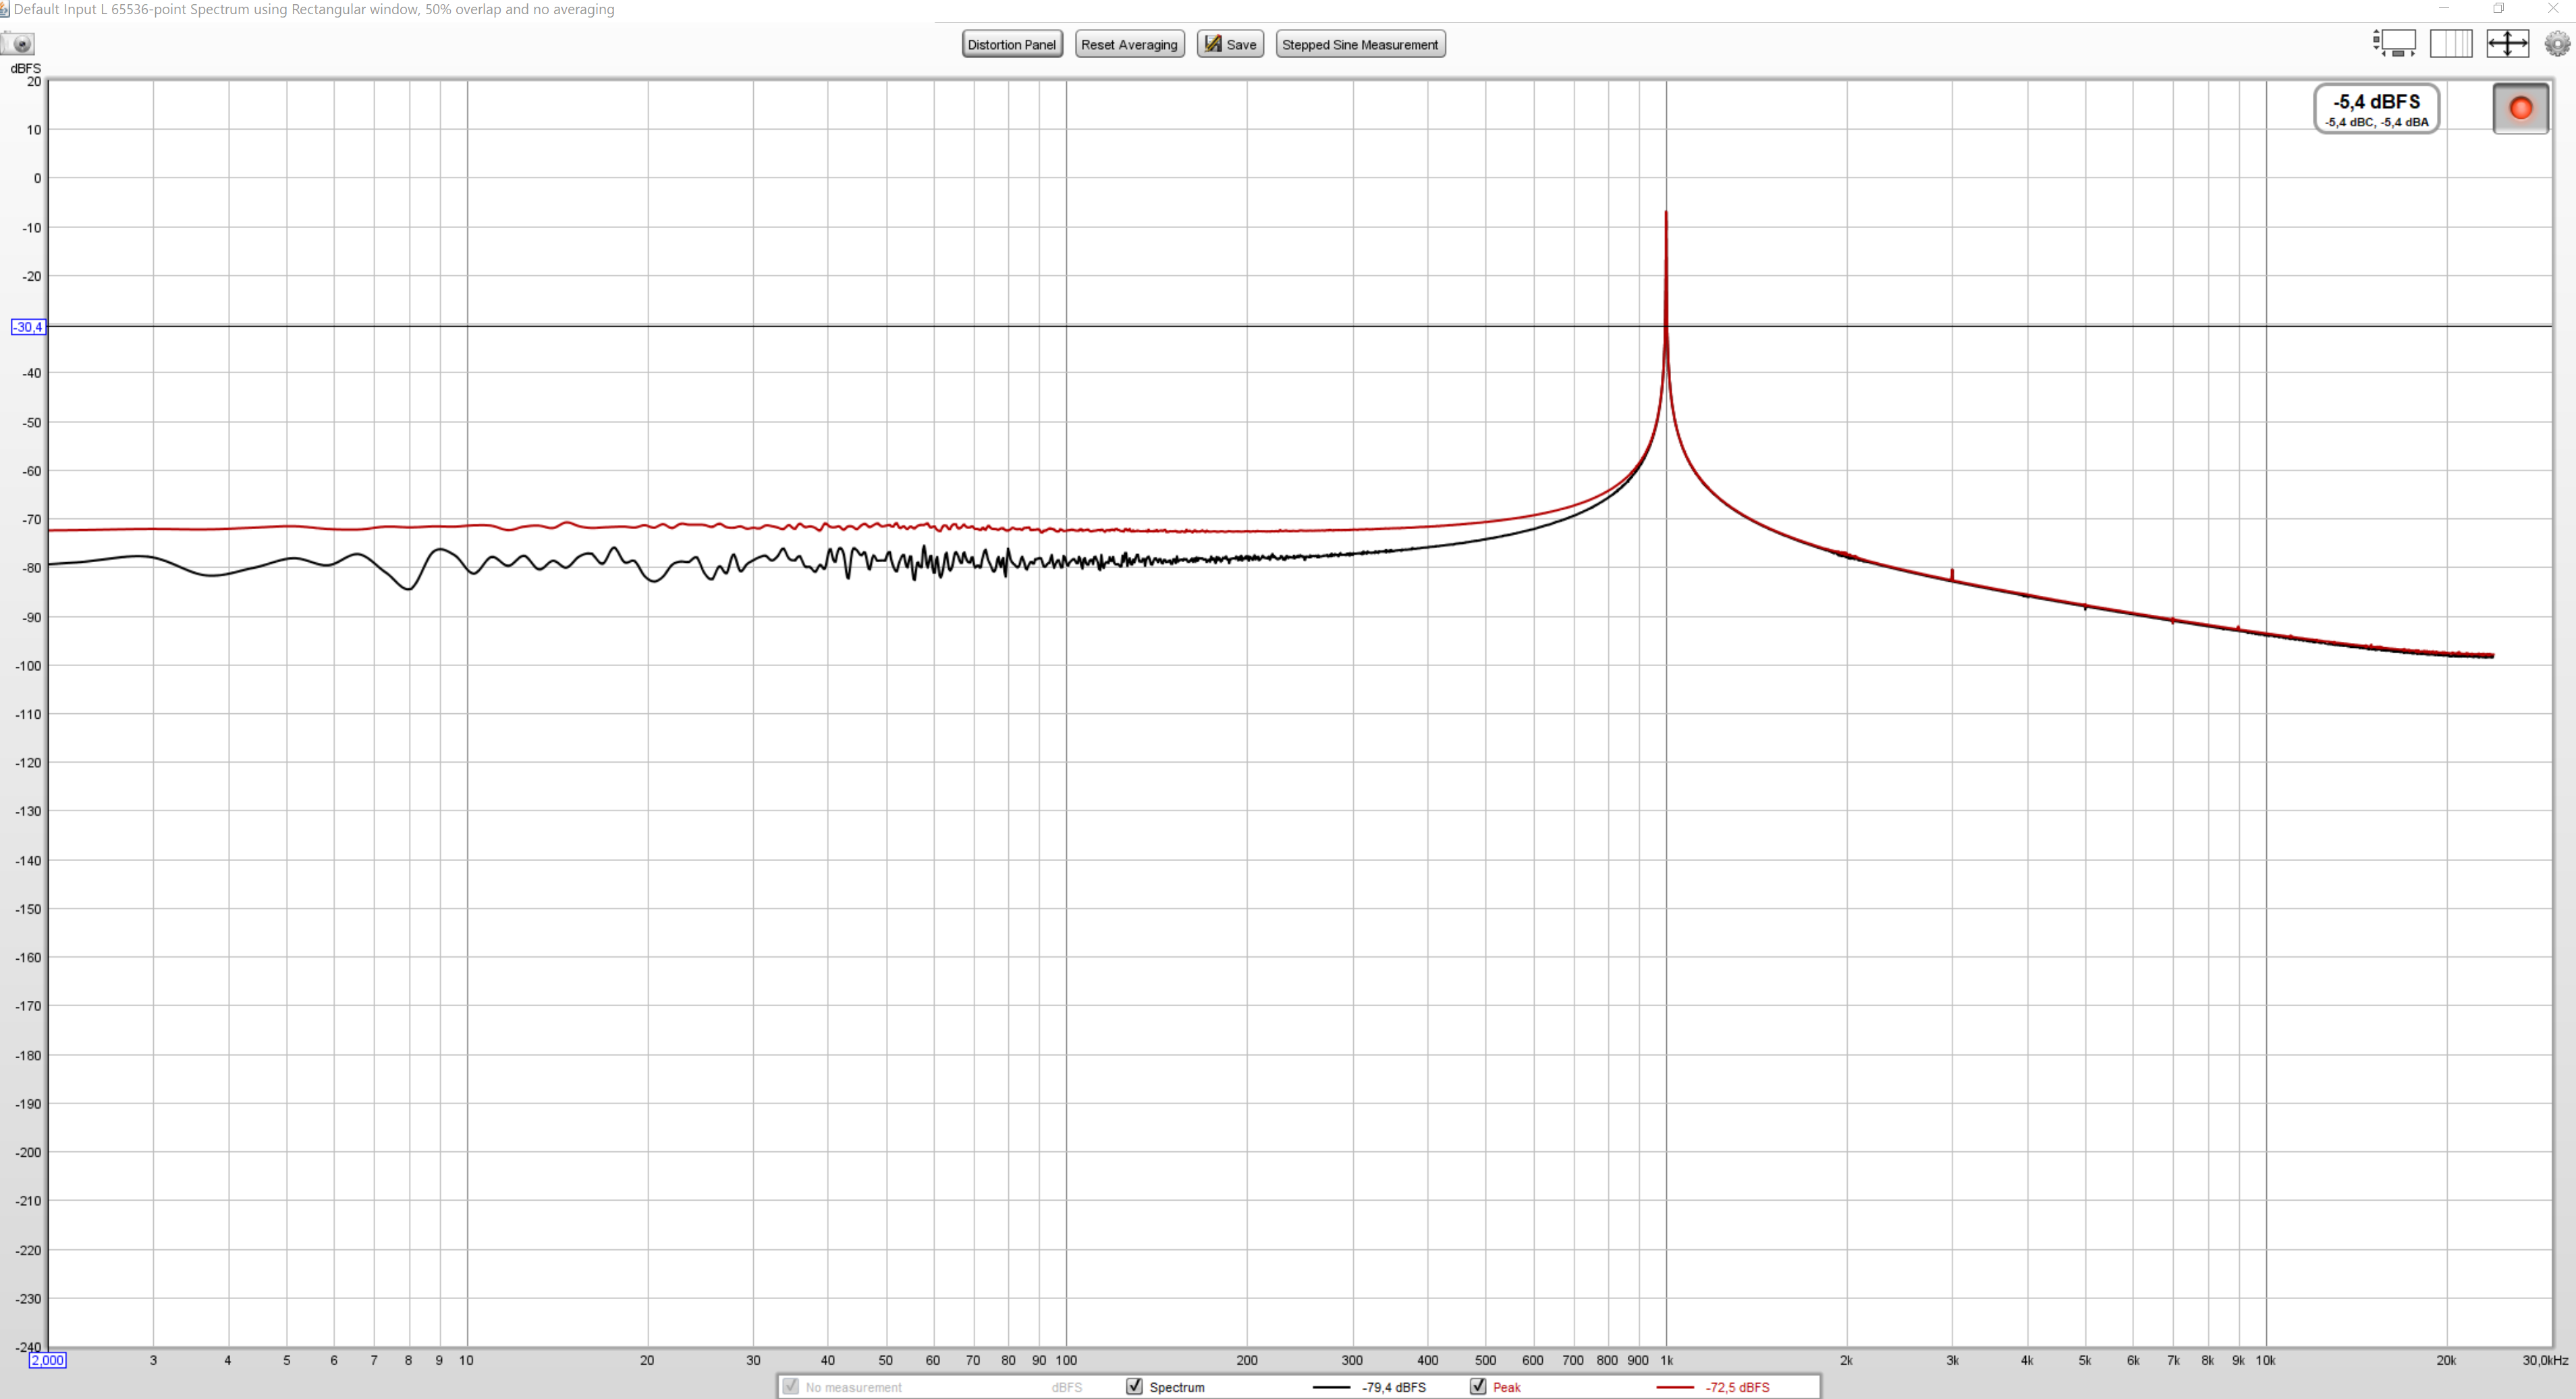Click the red Peak trace line sample
Viewport: 2576px width, 1399px height.
pyautogui.click(x=1675, y=1387)
